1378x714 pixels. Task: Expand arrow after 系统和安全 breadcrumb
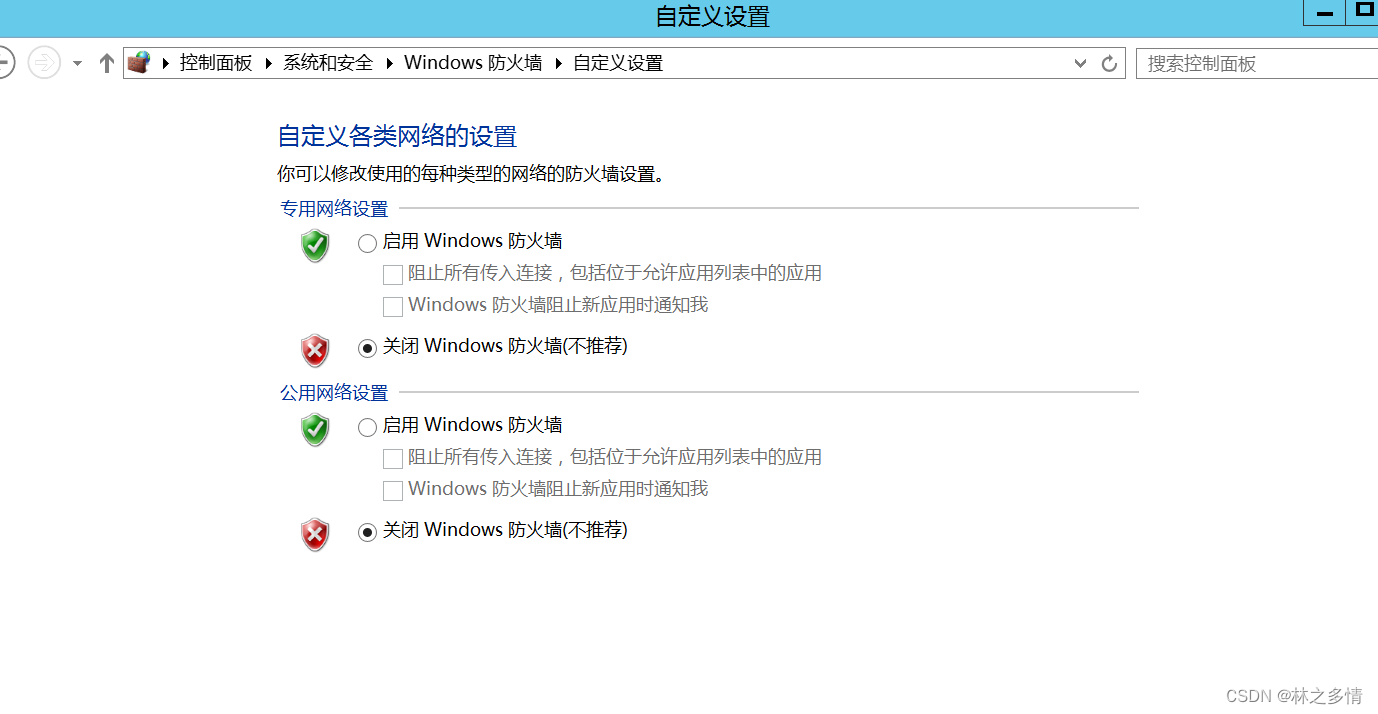point(389,63)
